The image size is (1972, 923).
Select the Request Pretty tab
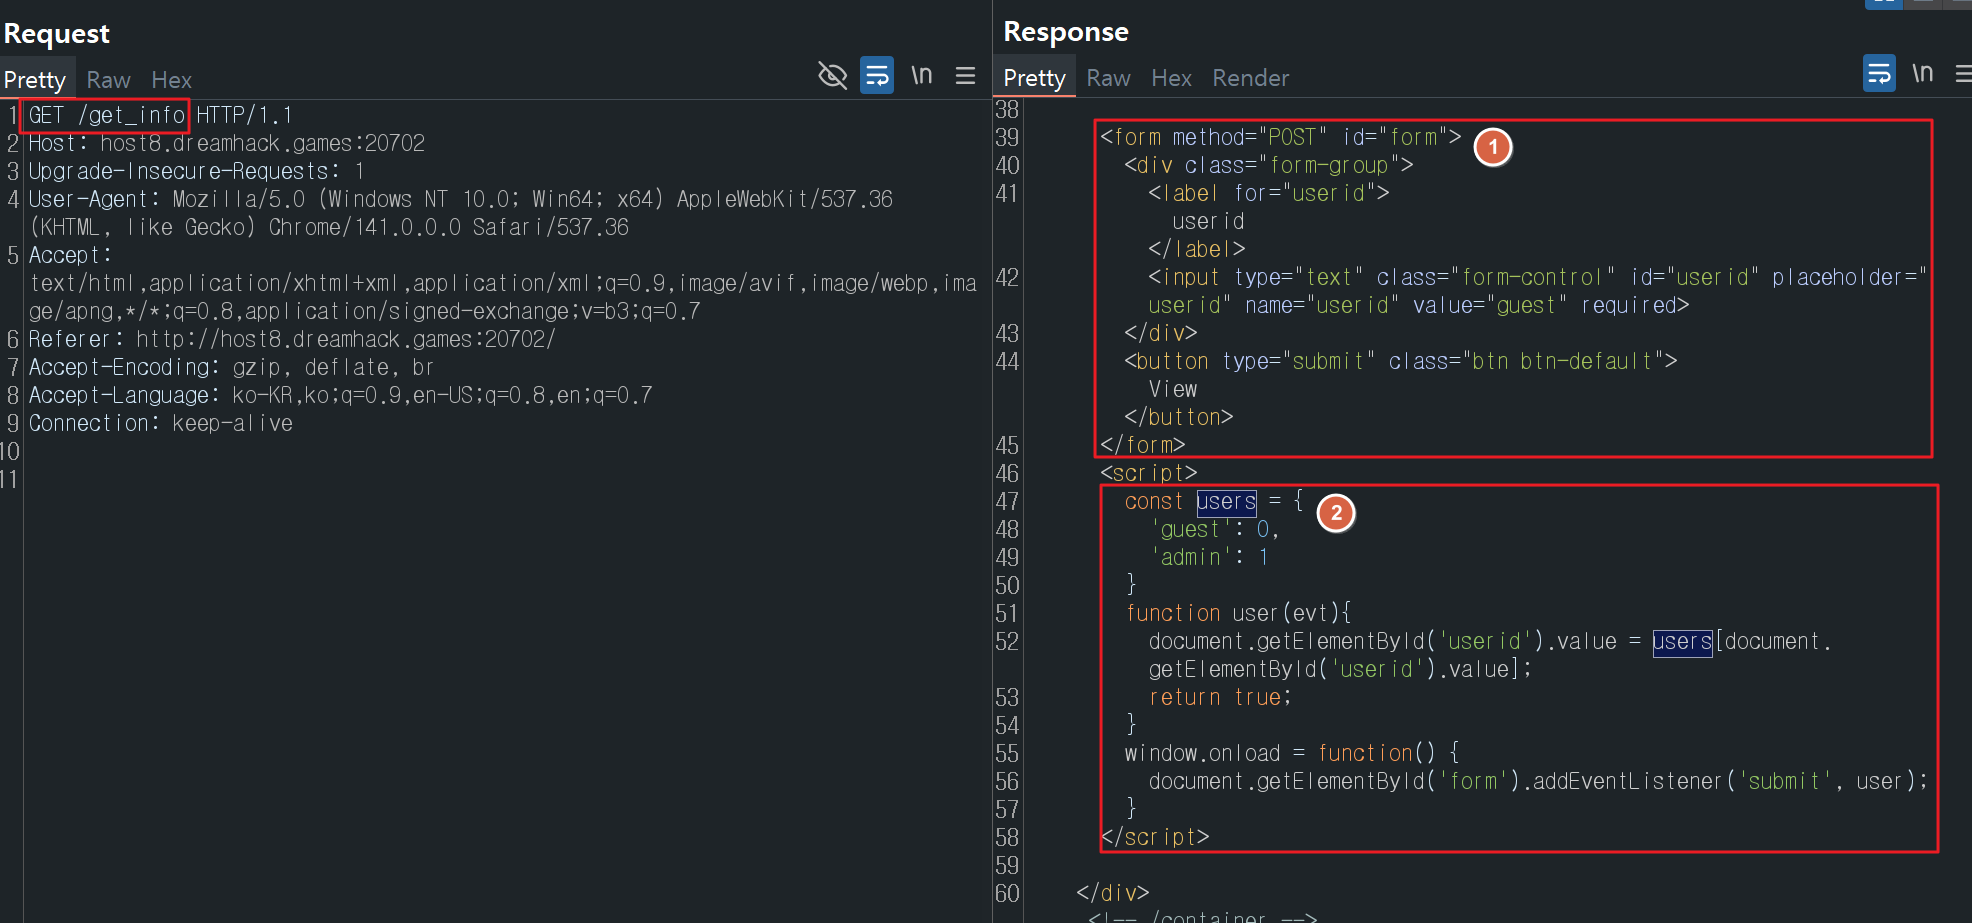pos(35,80)
